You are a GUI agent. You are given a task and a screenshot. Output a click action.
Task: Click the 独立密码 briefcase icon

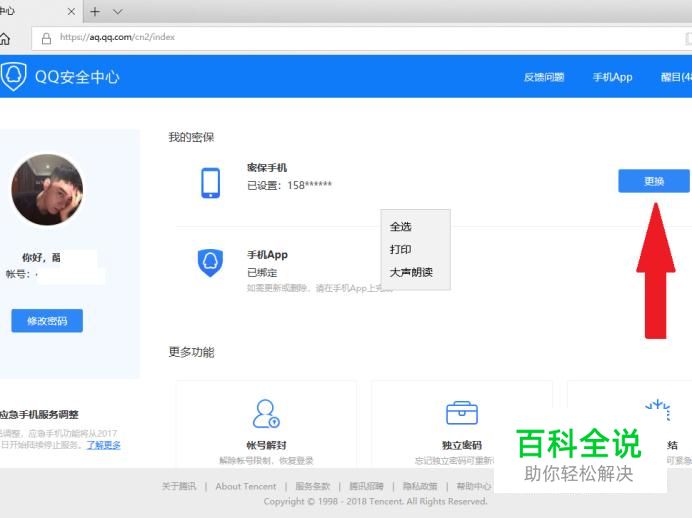tap(462, 413)
